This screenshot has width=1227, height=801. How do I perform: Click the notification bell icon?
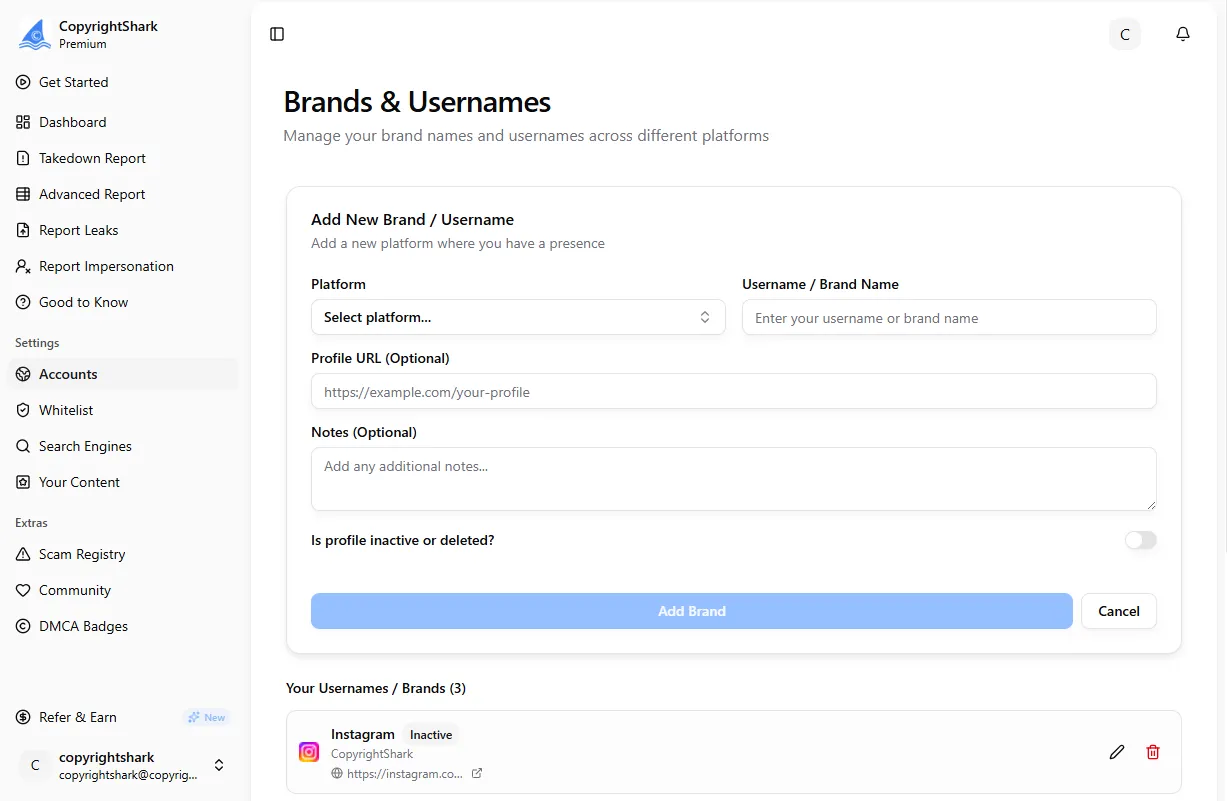(1183, 33)
